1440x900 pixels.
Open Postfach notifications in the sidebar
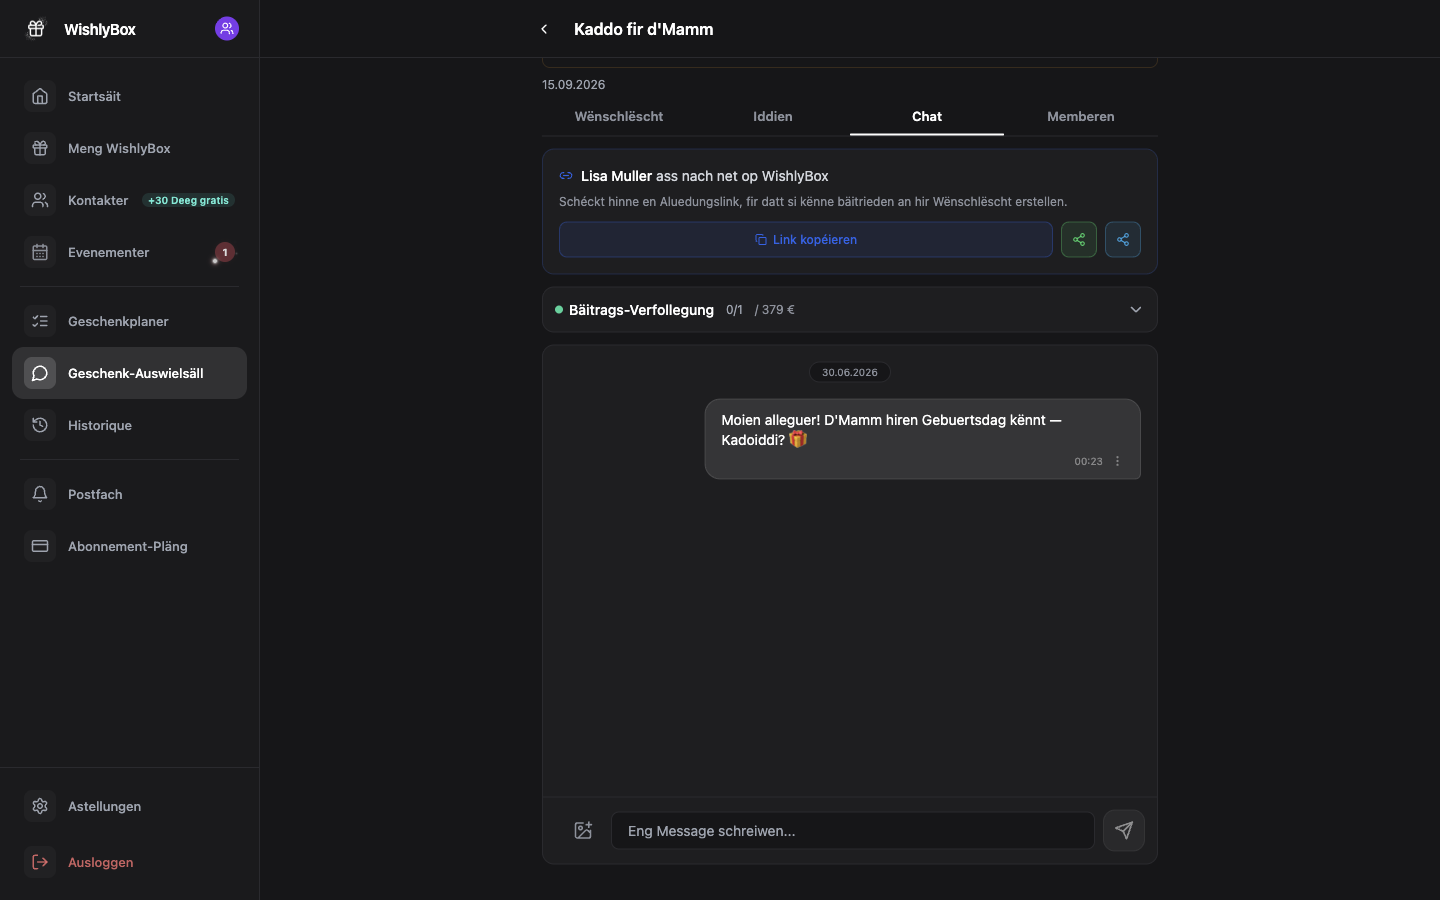tap(129, 494)
